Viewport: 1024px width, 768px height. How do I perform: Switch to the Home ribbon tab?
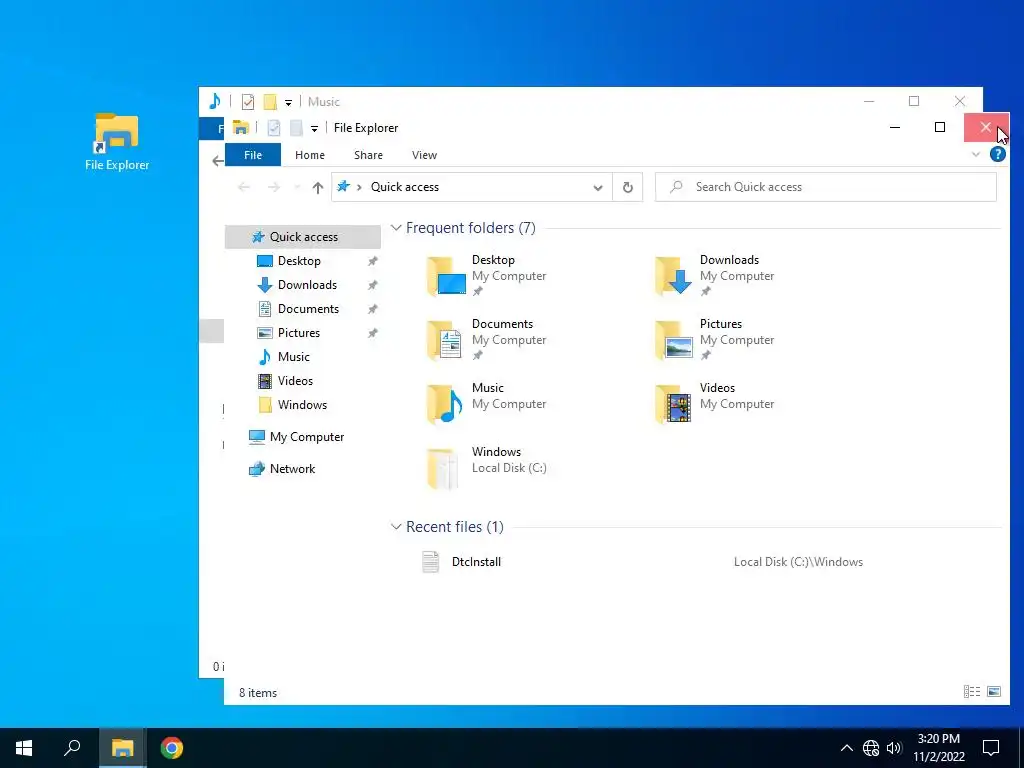310,155
